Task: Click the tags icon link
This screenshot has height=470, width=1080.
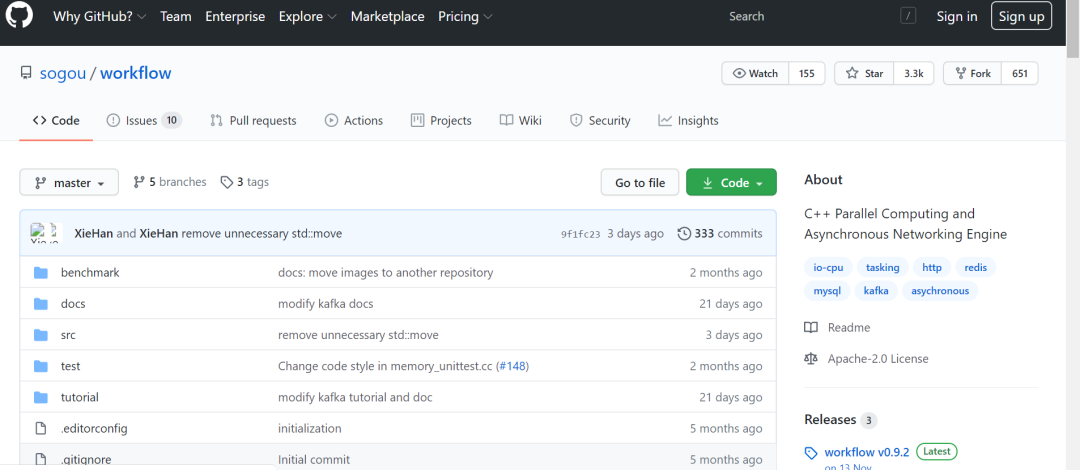Action: pos(227,182)
